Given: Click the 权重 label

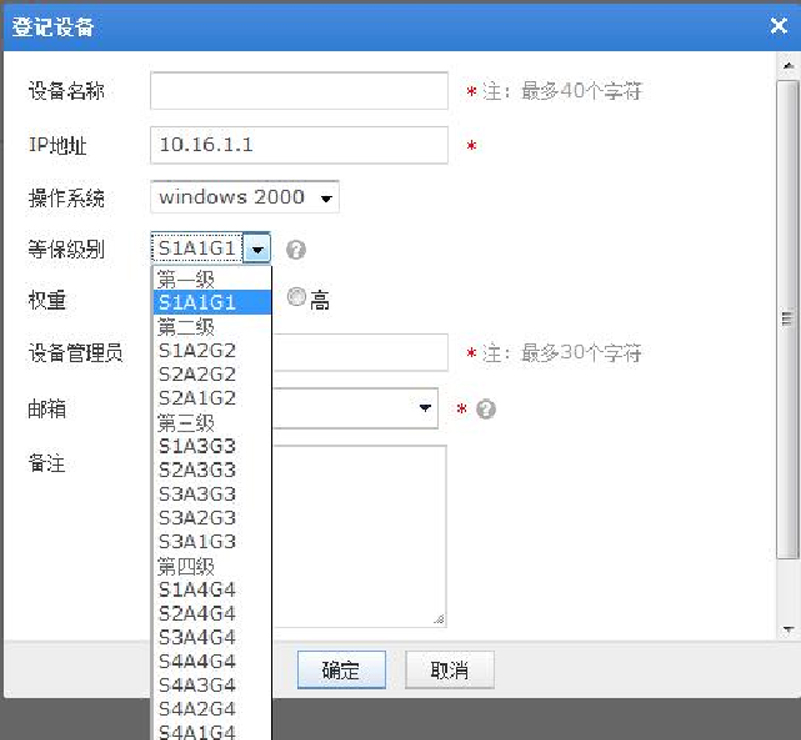Looking at the screenshot, I should (x=47, y=300).
